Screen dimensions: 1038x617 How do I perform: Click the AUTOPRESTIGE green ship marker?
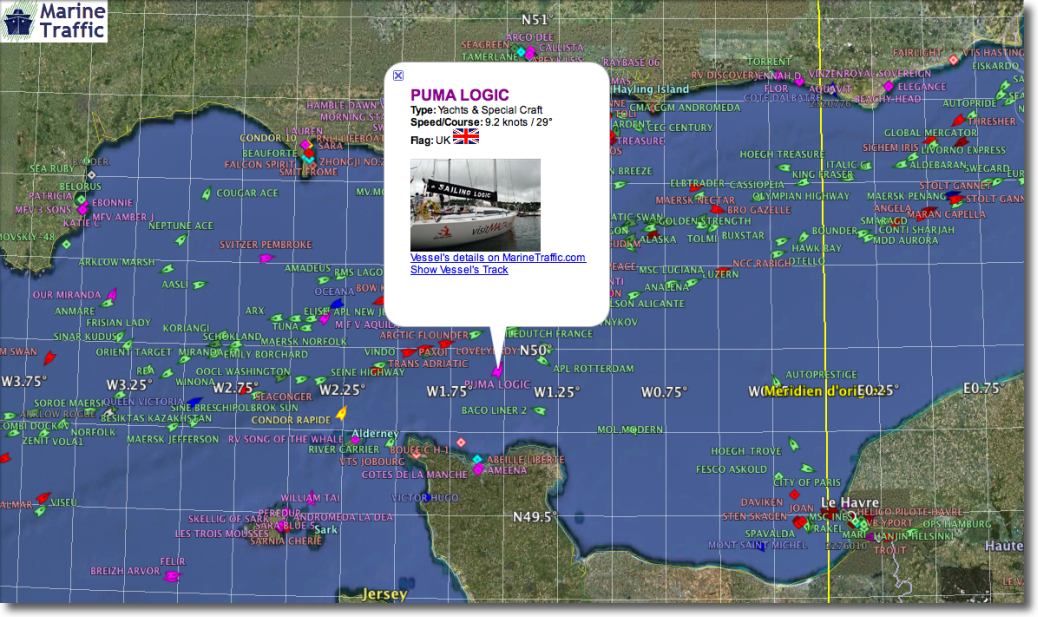[777, 382]
